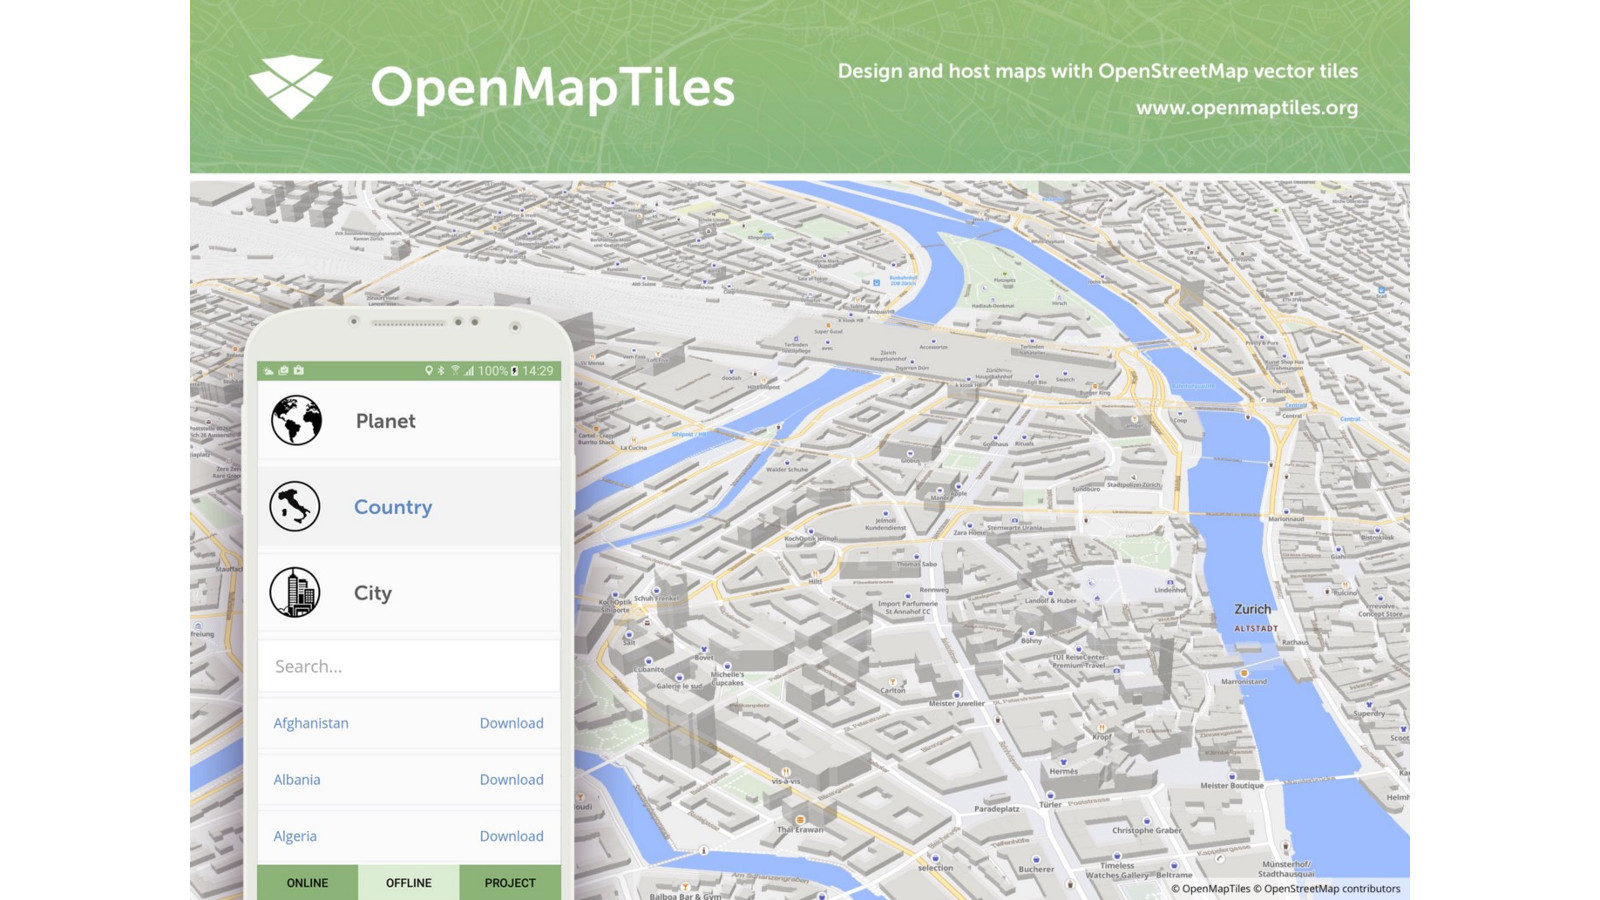Tap the signal strength bars icon
The height and width of the screenshot is (900, 1600).
(469, 370)
